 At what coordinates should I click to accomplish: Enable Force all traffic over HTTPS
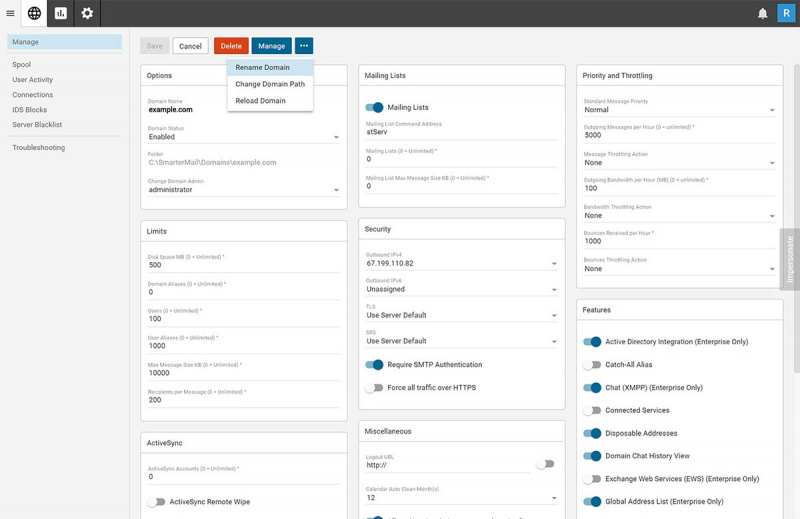(375, 388)
